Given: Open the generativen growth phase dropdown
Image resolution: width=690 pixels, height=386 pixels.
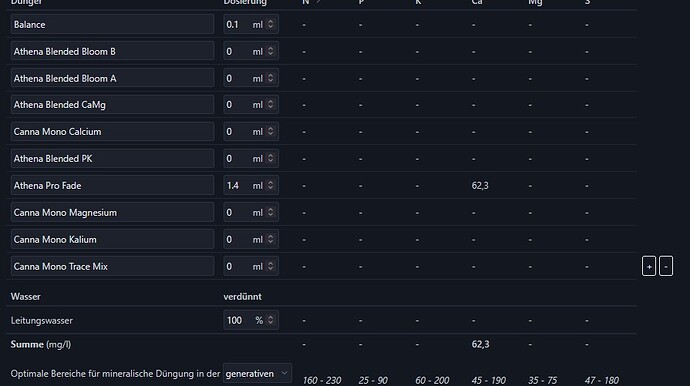Looking at the screenshot, I should [257, 373].
